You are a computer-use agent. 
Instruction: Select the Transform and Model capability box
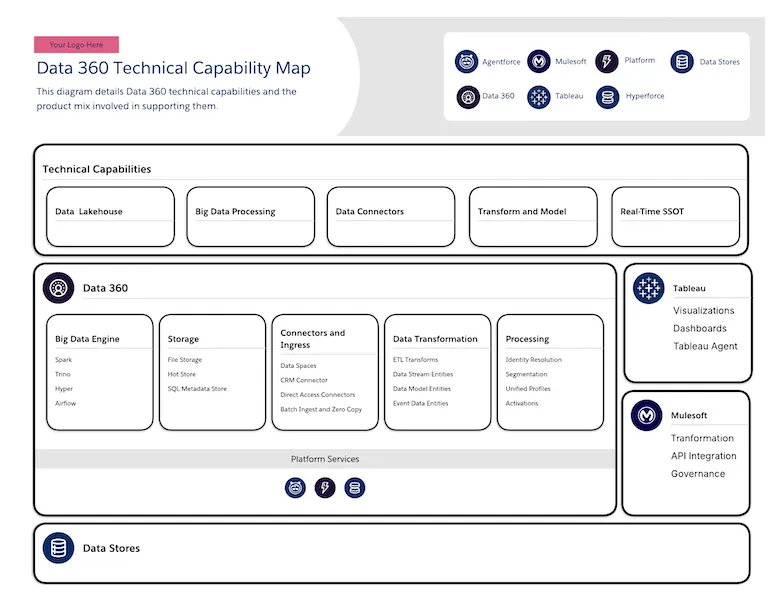tap(533, 216)
